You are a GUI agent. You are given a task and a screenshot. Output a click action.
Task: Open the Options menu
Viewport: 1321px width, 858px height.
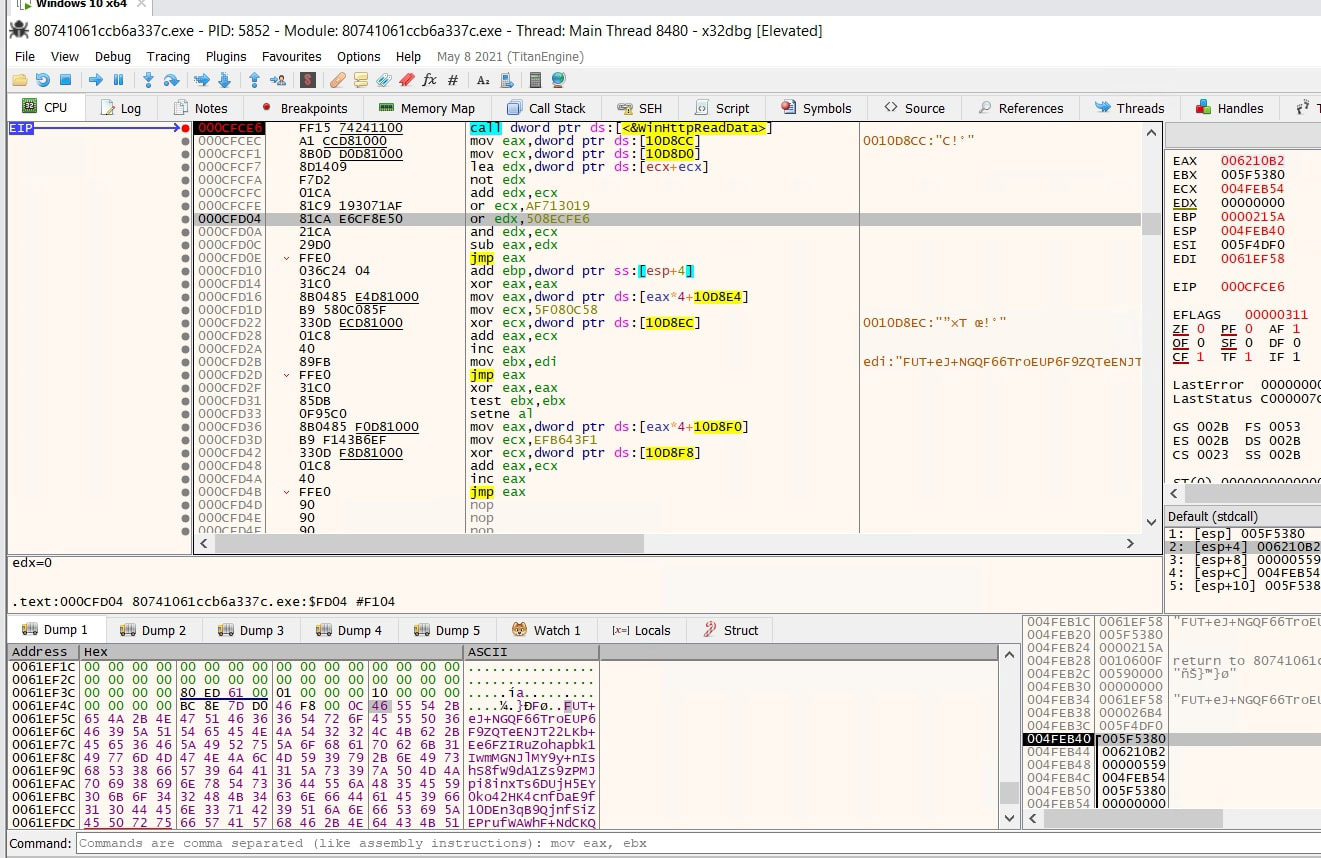point(358,56)
